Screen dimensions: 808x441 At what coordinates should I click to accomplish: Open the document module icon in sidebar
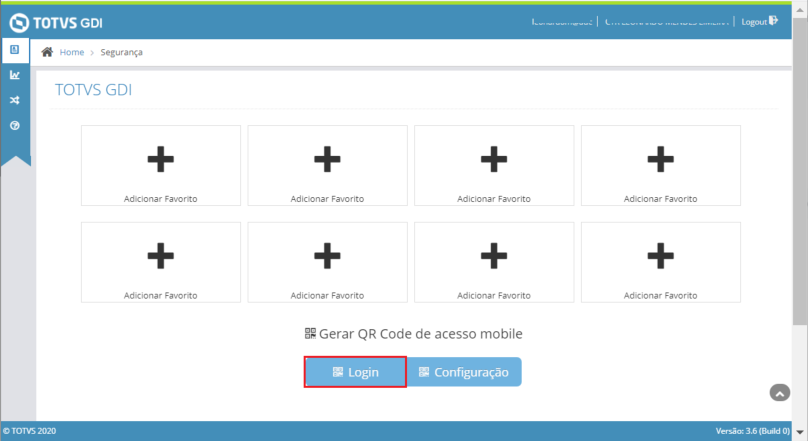(15, 50)
